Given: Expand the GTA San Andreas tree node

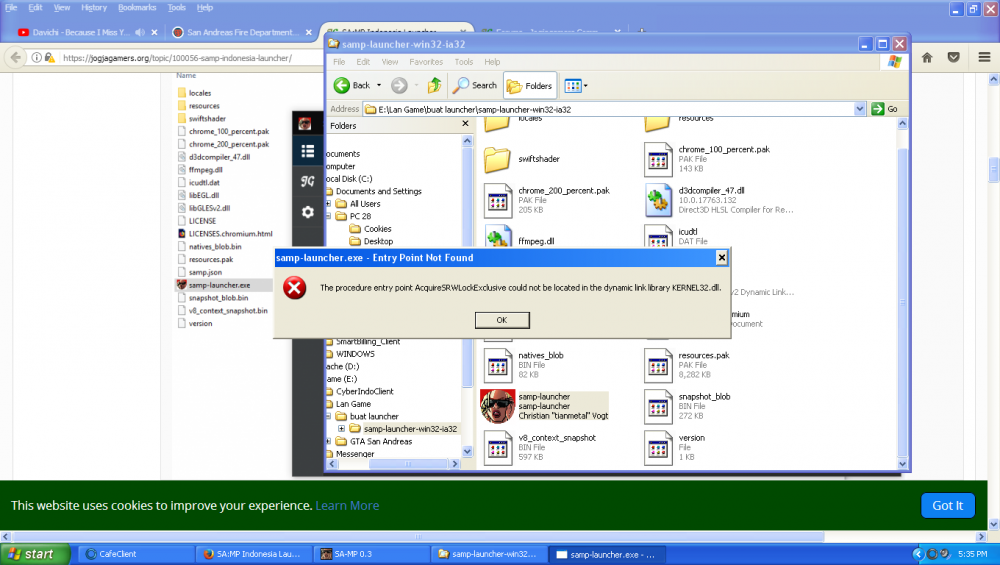Looking at the screenshot, I should pyautogui.click(x=329, y=441).
